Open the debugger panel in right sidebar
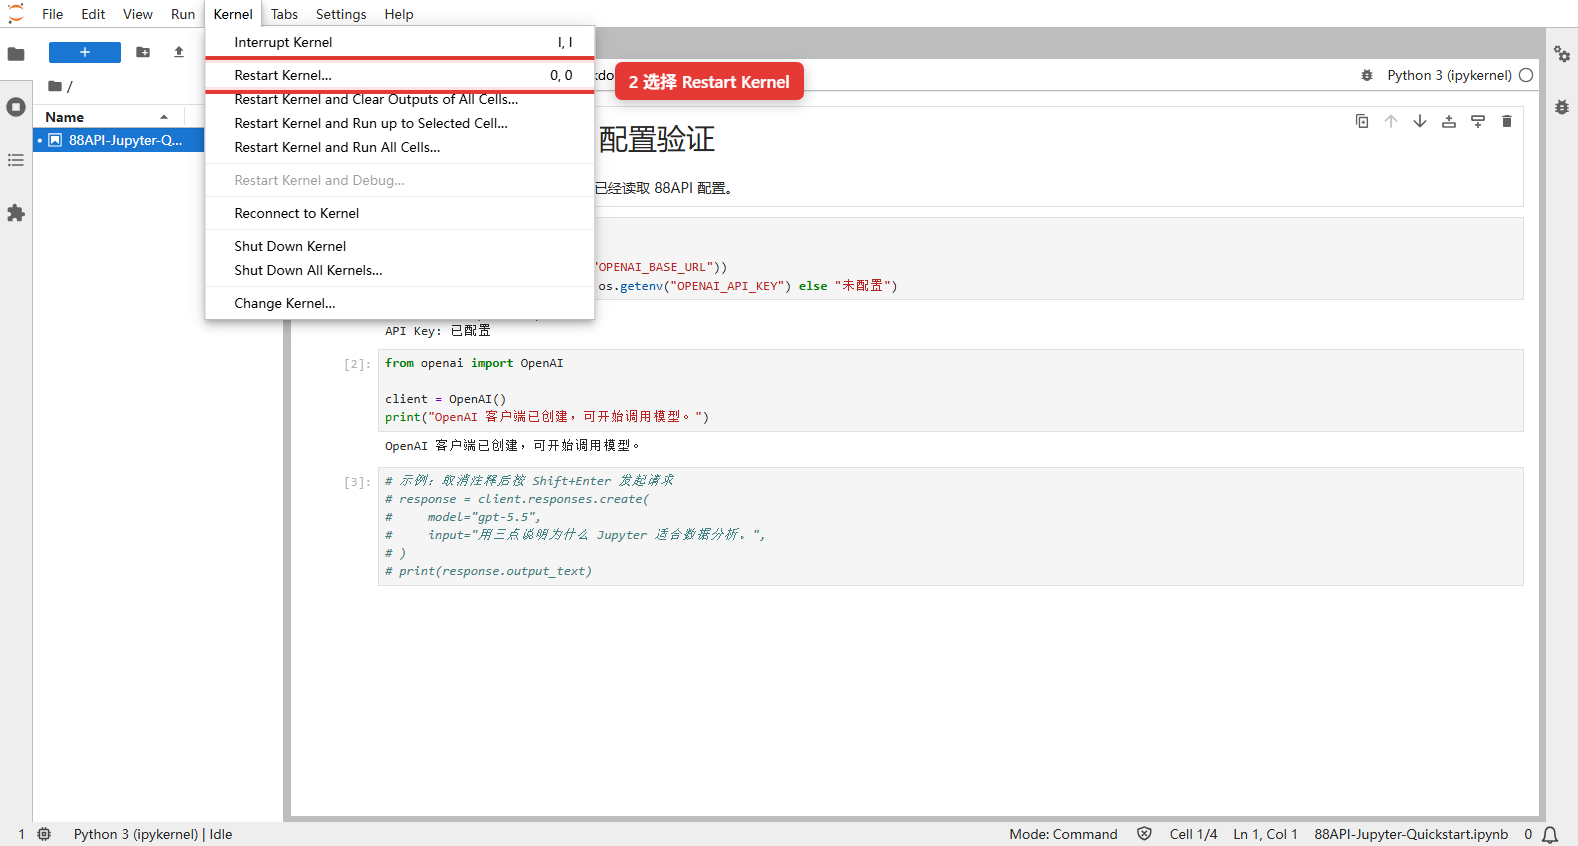The width and height of the screenshot is (1578, 846). [1562, 107]
